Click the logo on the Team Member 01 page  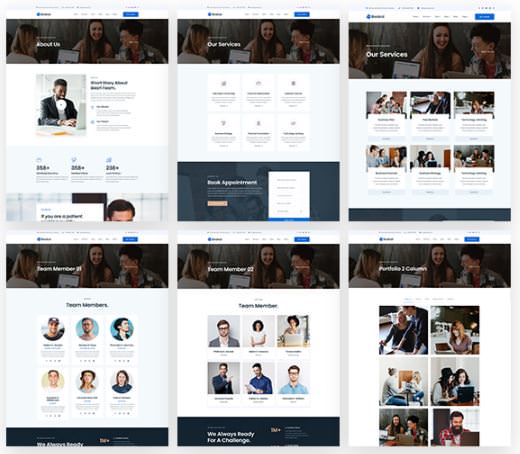click(44, 239)
